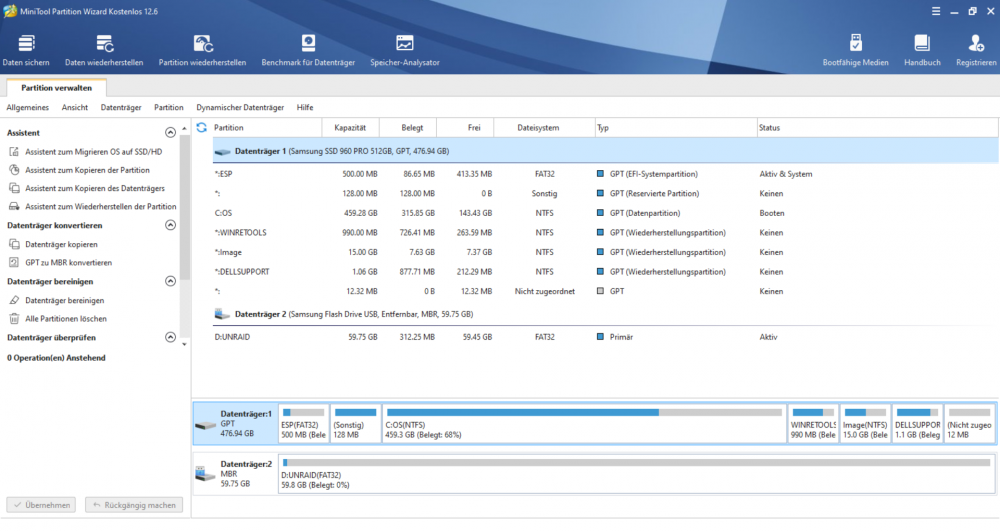Select the *:ESP partition row
The height and width of the screenshot is (531, 1000).
(x=605, y=174)
